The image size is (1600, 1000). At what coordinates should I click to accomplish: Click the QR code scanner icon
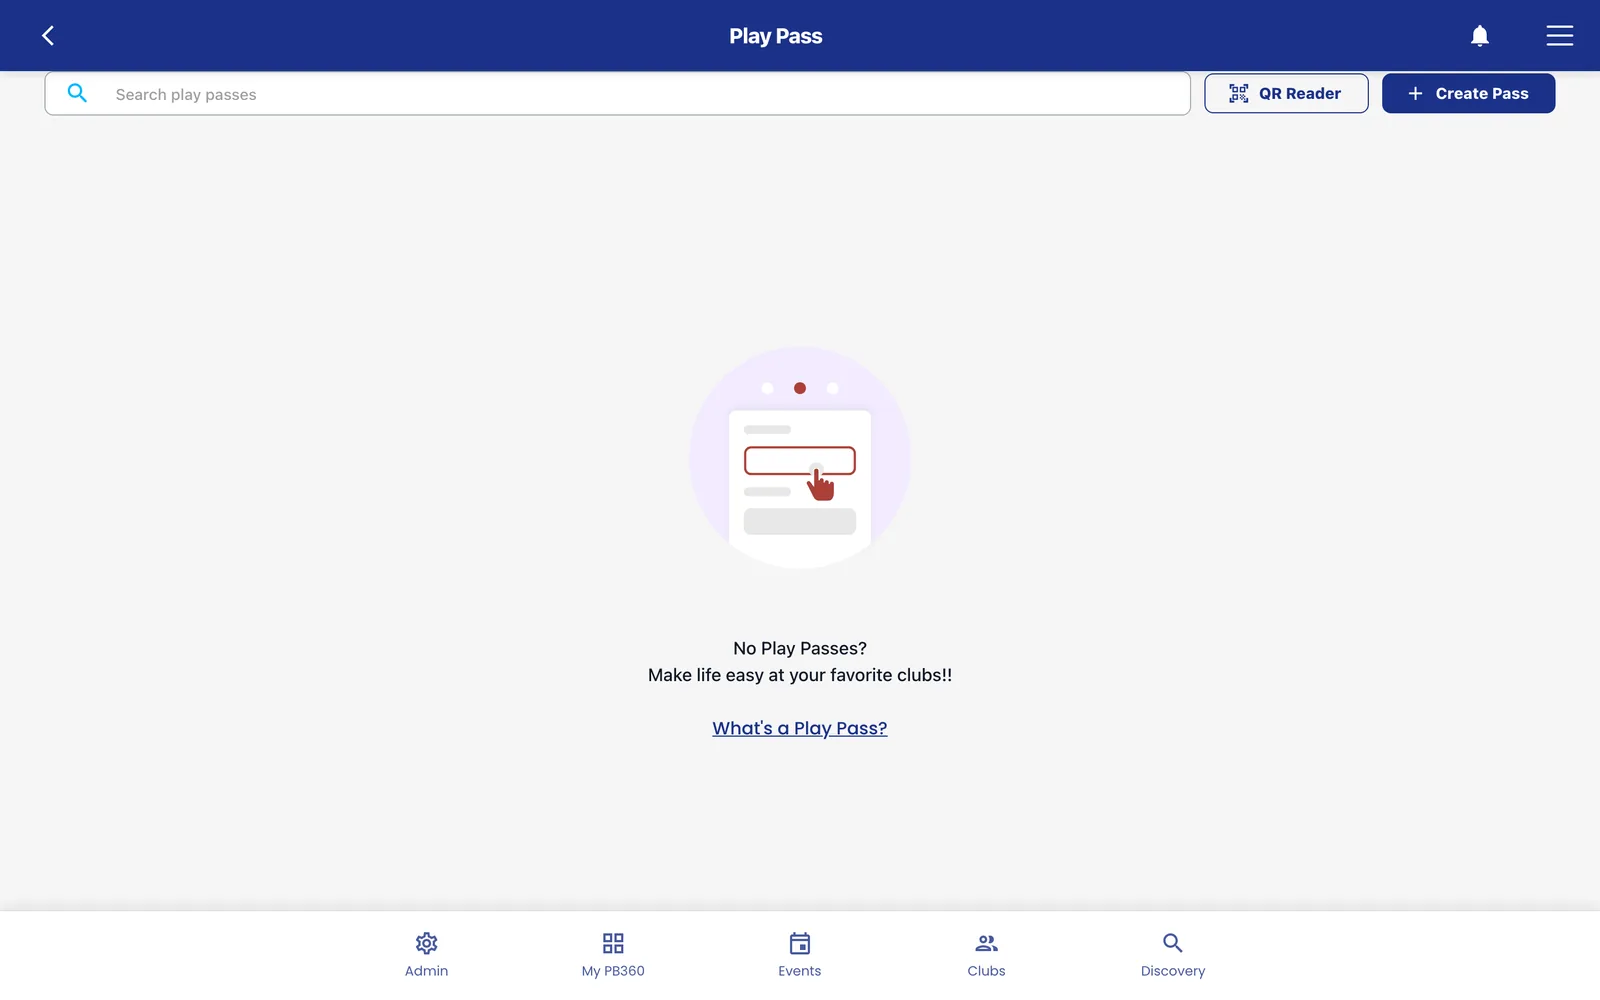tap(1238, 93)
